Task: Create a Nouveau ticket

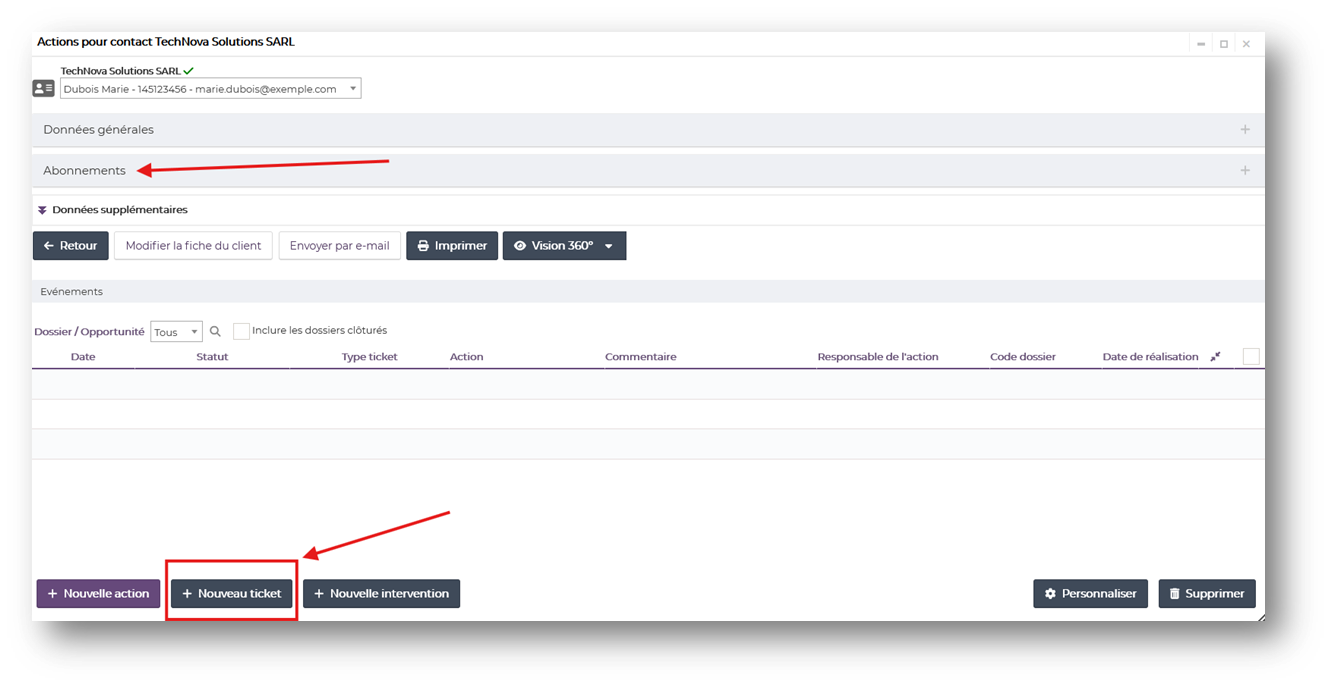Action: (x=232, y=594)
